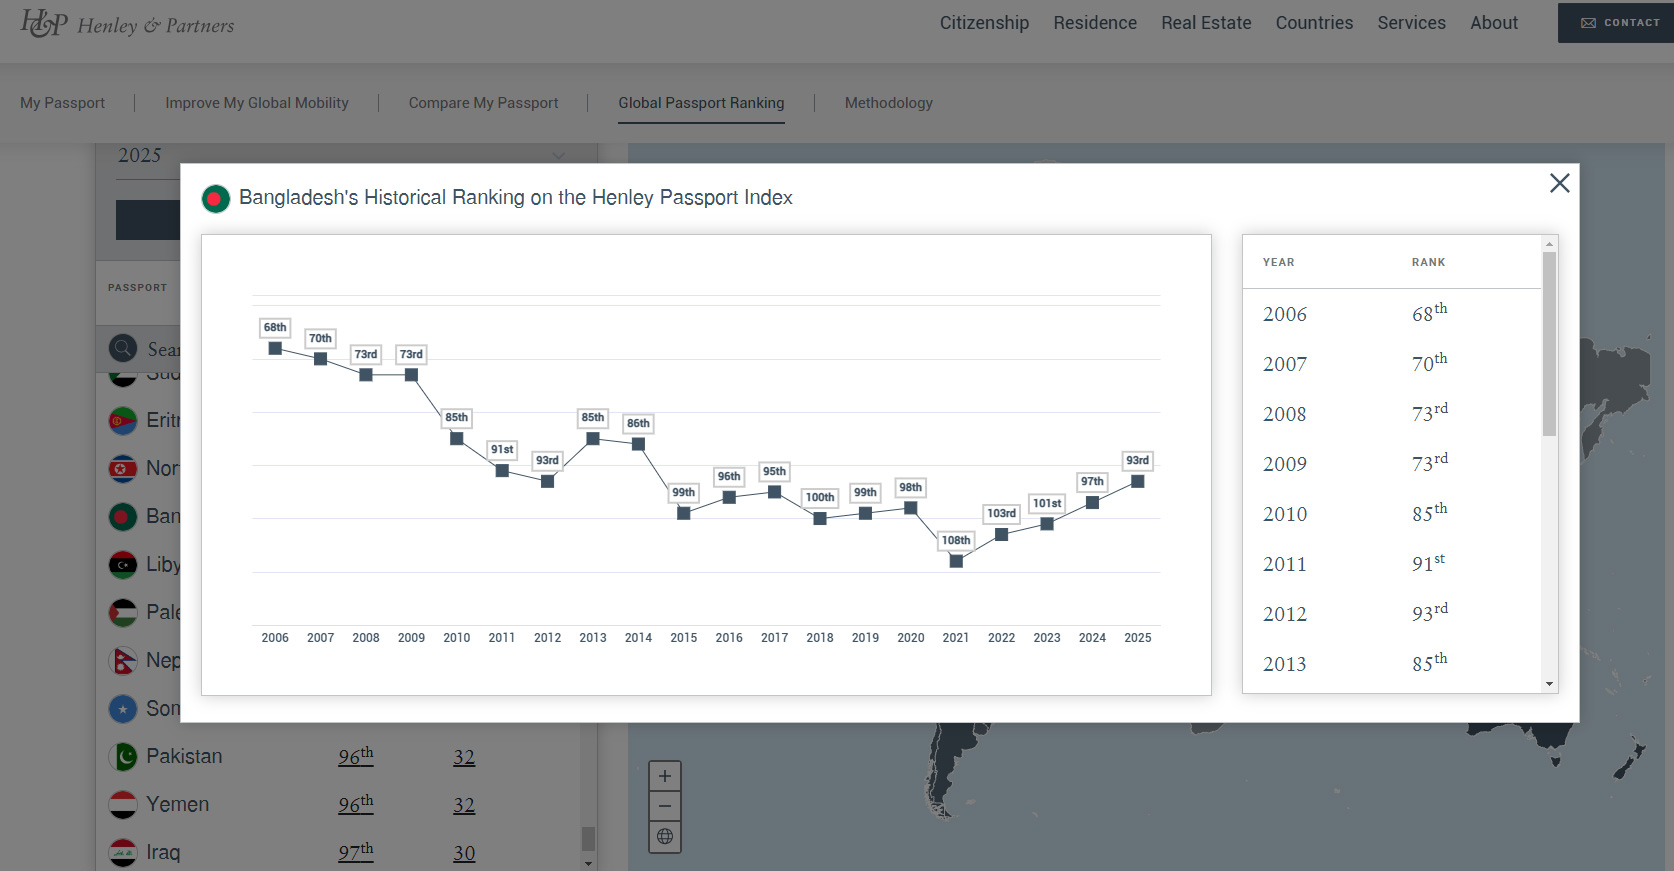Zoom out on the map with minus button

tap(665, 806)
